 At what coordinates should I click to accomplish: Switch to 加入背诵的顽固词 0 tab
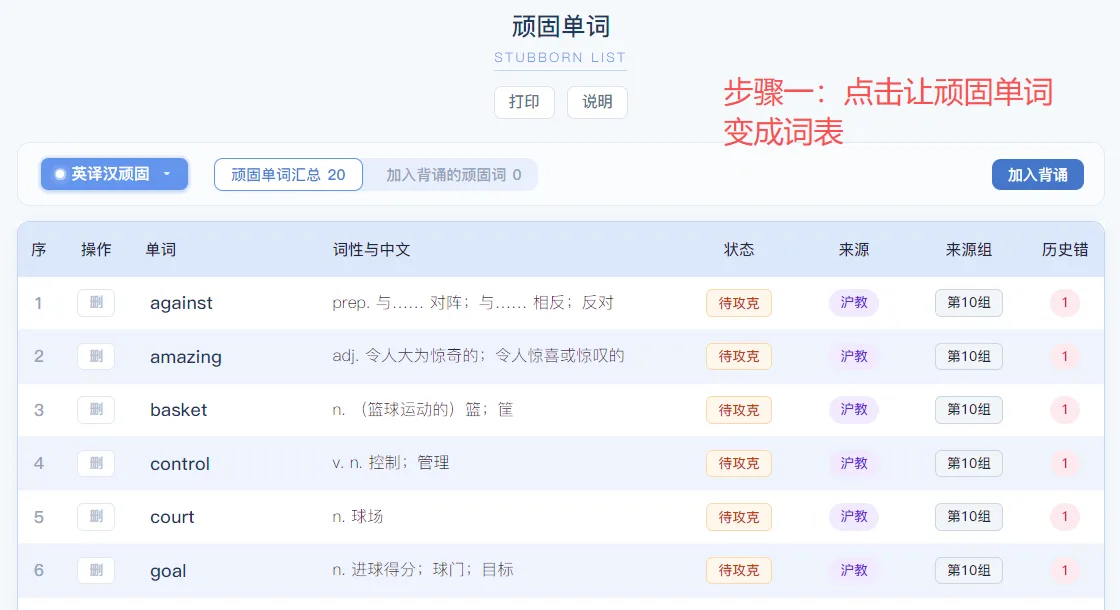454,175
